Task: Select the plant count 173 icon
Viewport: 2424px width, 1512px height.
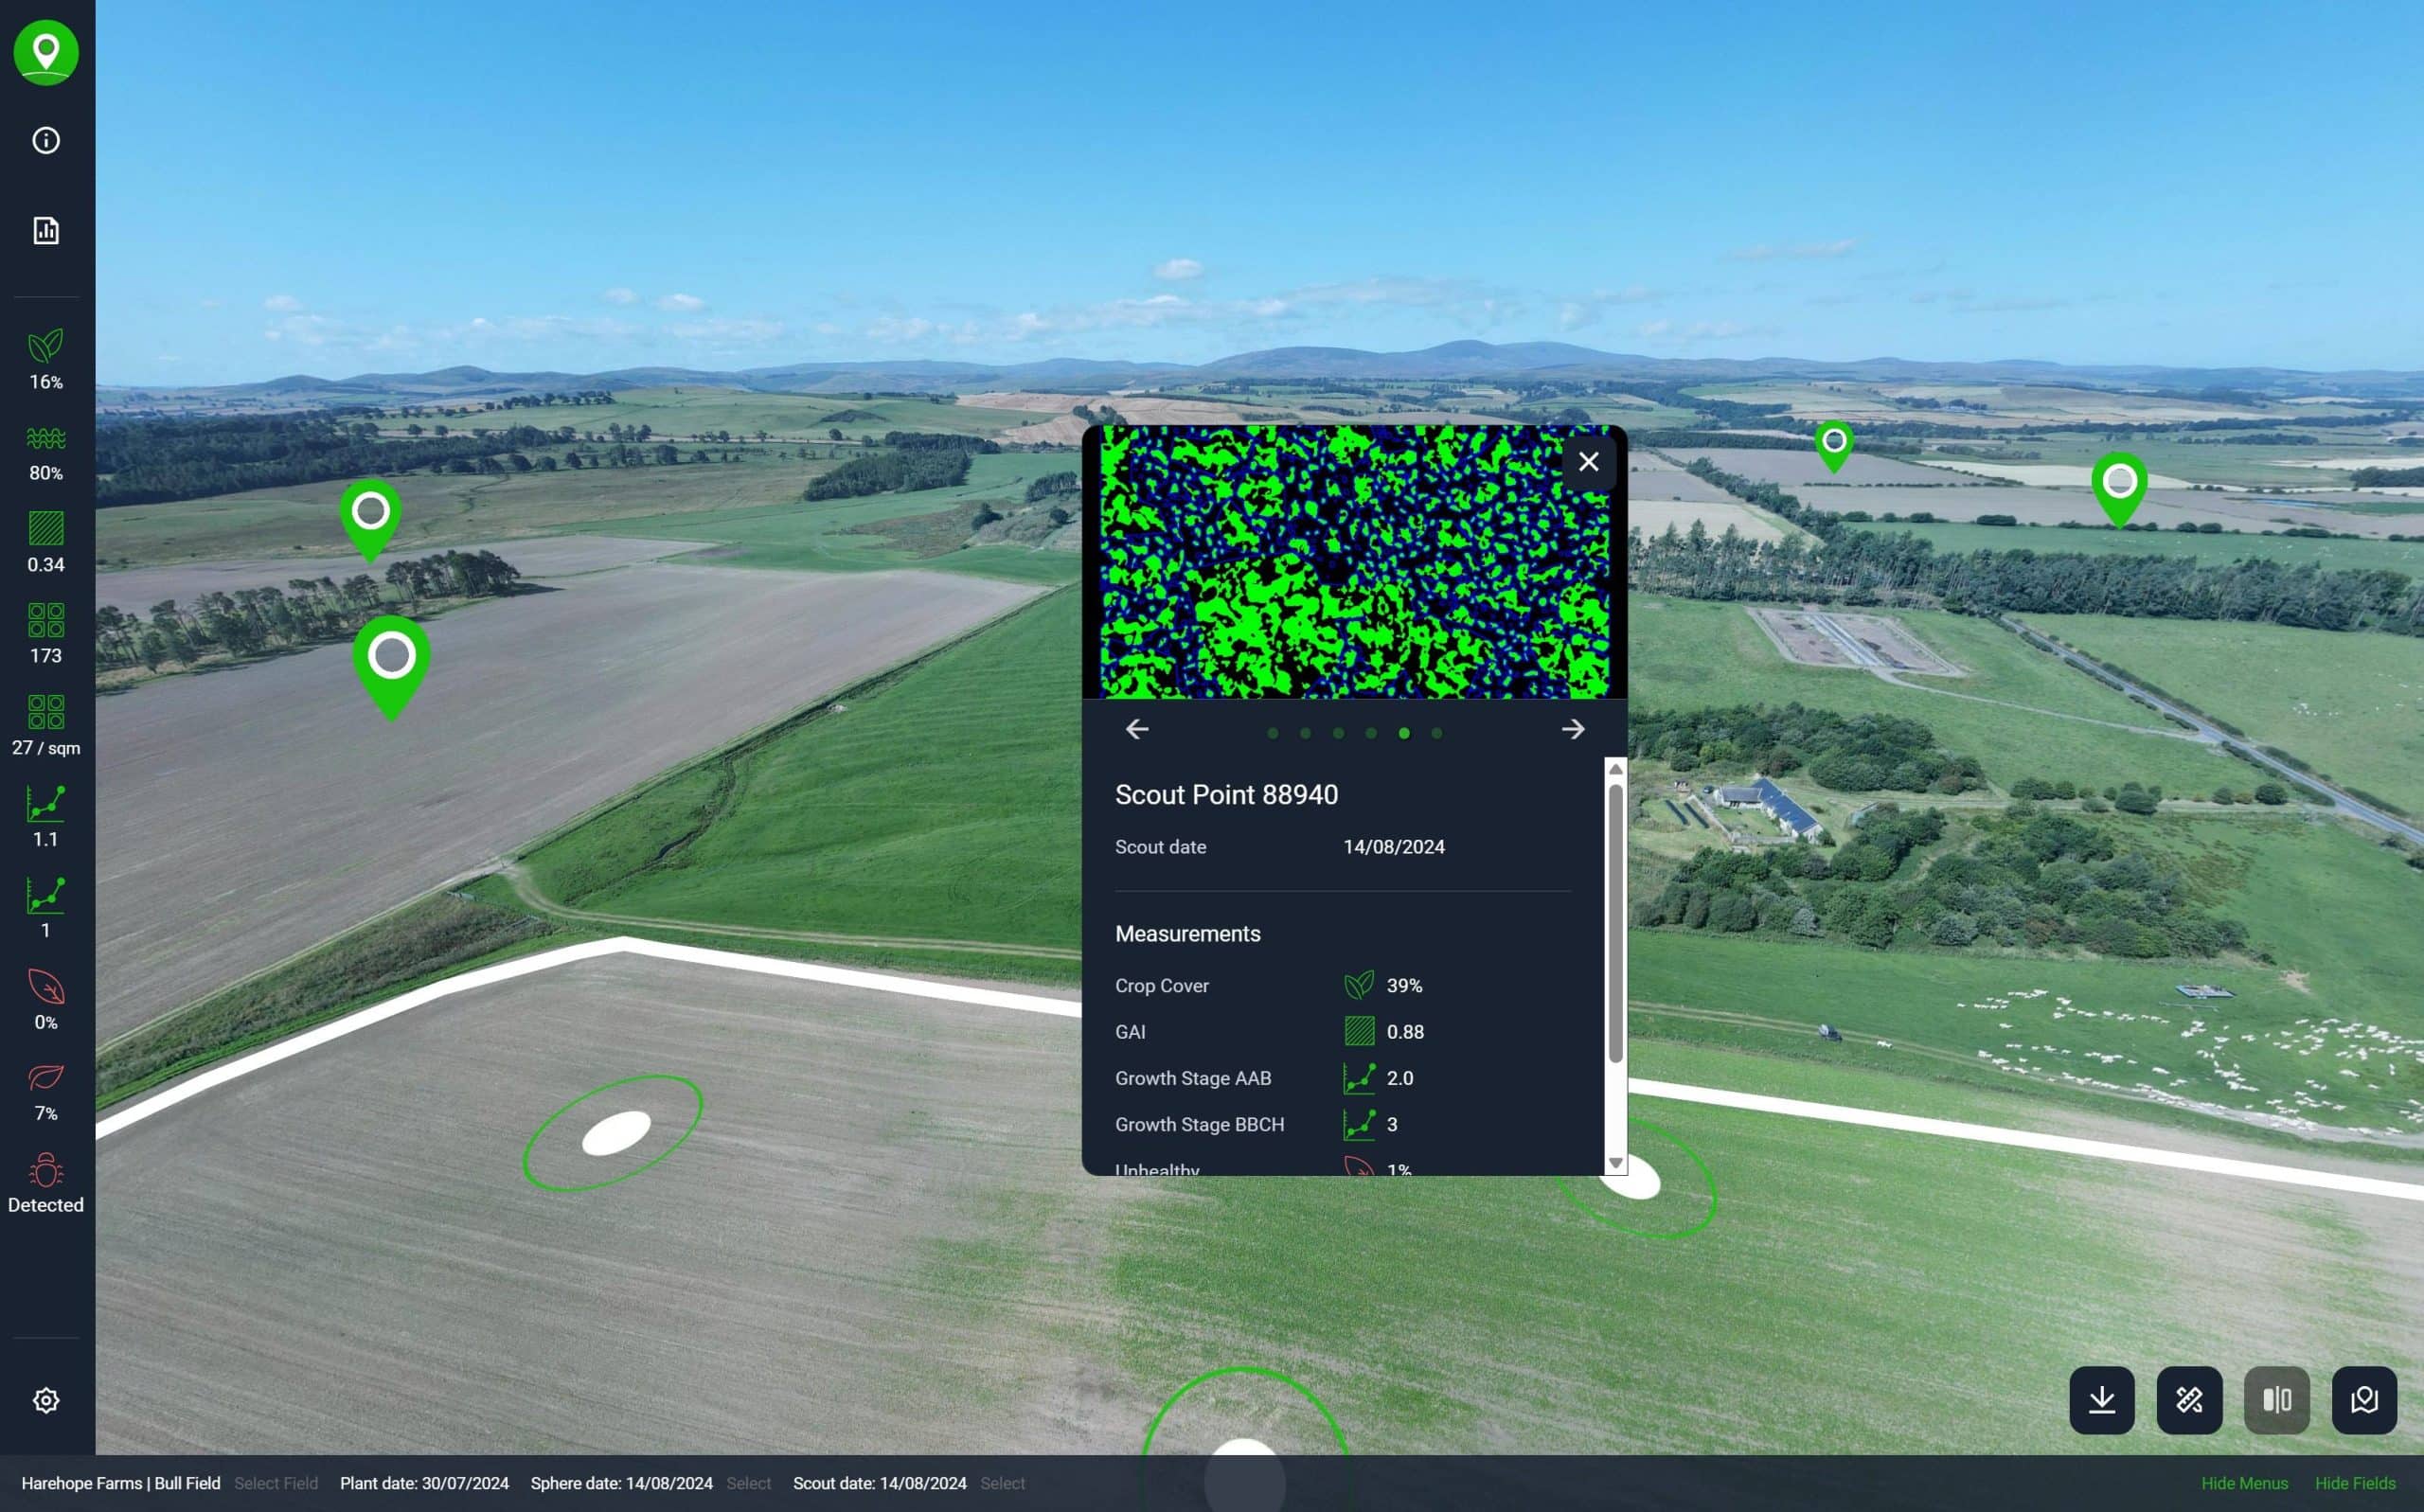Action: (46, 620)
